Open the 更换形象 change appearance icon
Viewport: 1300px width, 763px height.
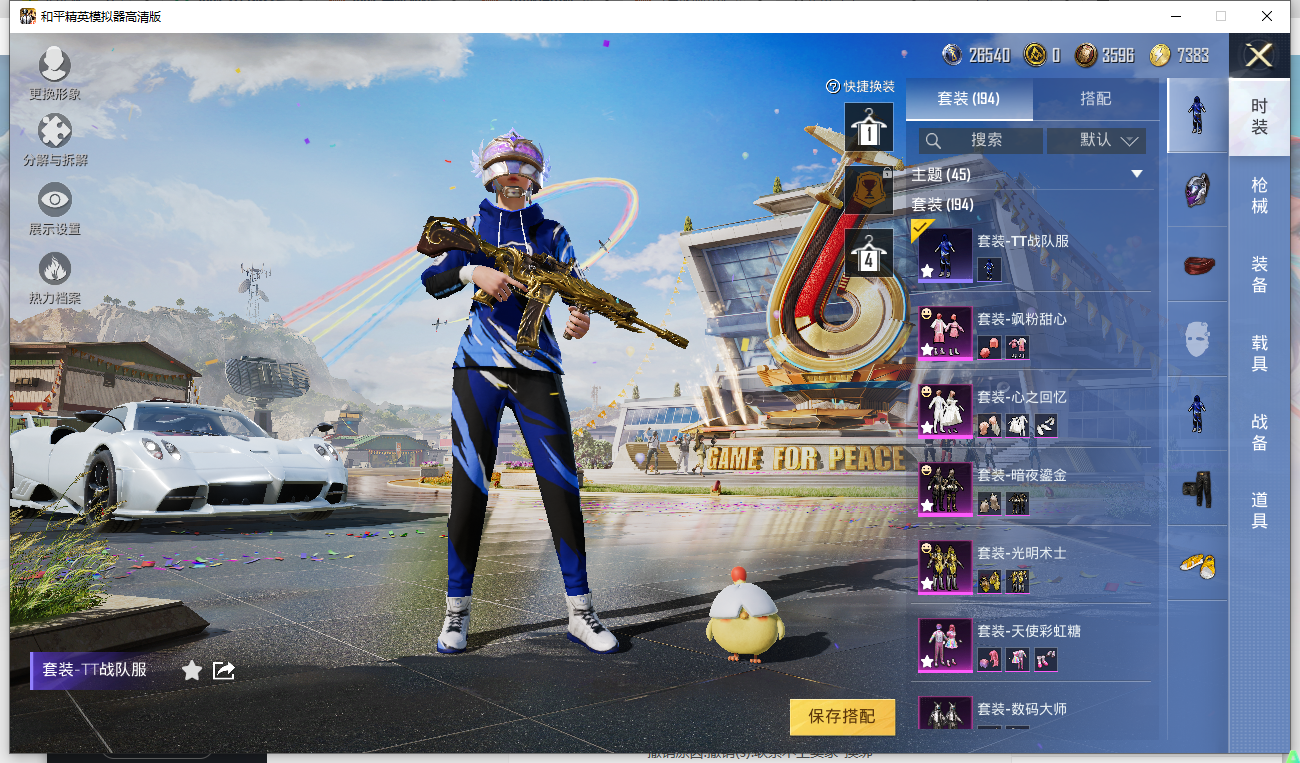point(54,66)
